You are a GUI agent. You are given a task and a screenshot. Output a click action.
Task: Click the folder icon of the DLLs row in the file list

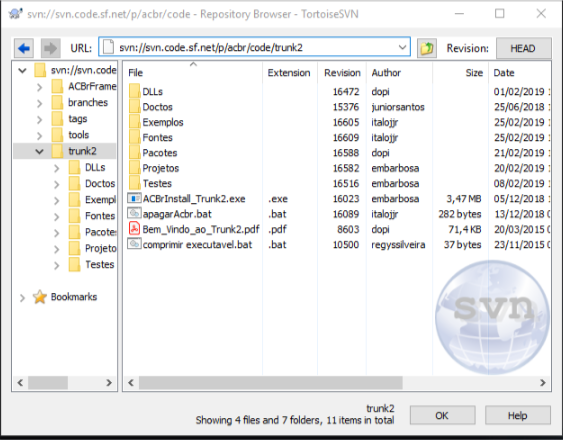[x=135, y=91]
